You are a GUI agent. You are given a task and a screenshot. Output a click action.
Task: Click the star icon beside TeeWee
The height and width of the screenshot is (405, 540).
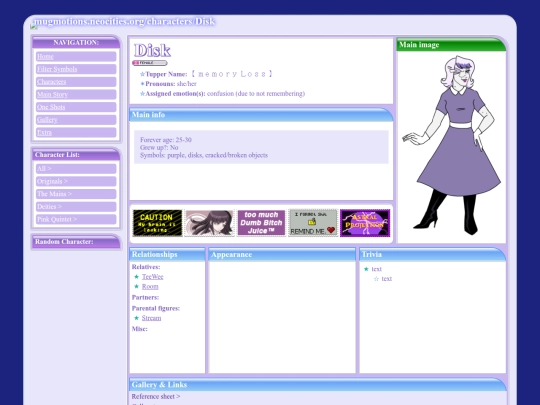tap(136, 277)
